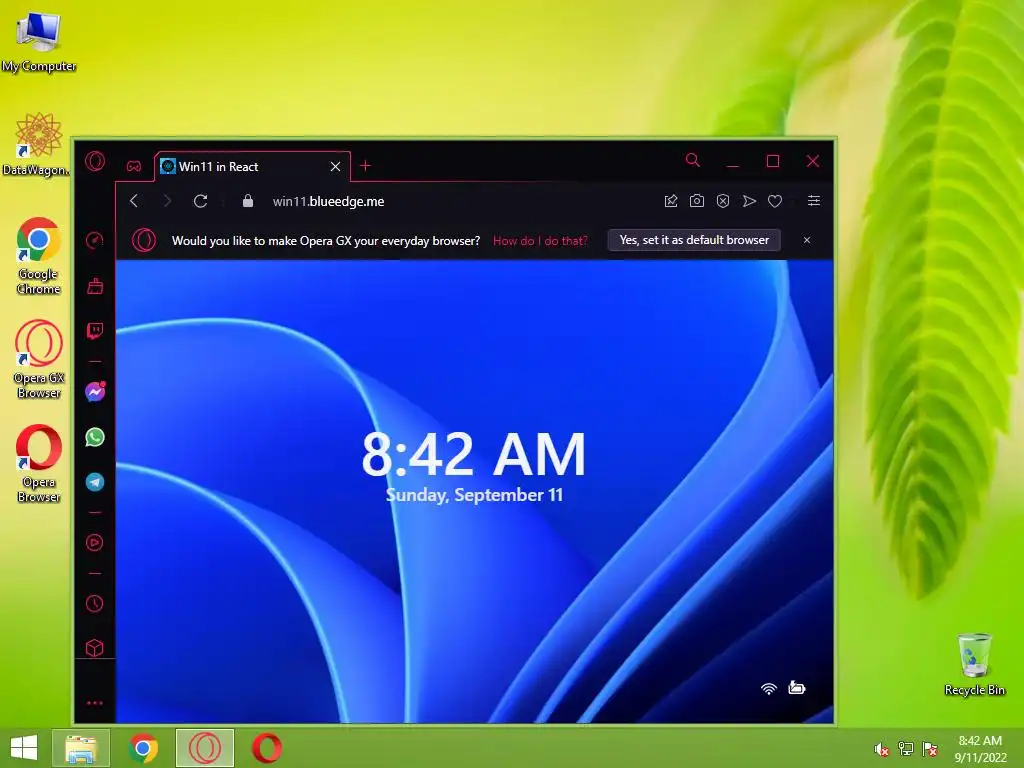Open the page share icon in the address bar
Viewport: 1024px width, 768px height.
[671, 201]
